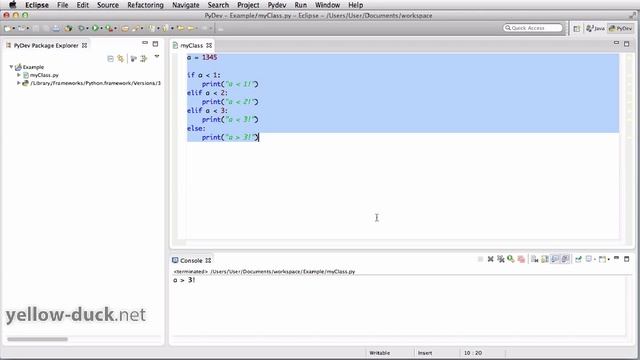Click the Package Explorer horizontal scrollbar
Screen dimensions: 640x360
[37, 339]
